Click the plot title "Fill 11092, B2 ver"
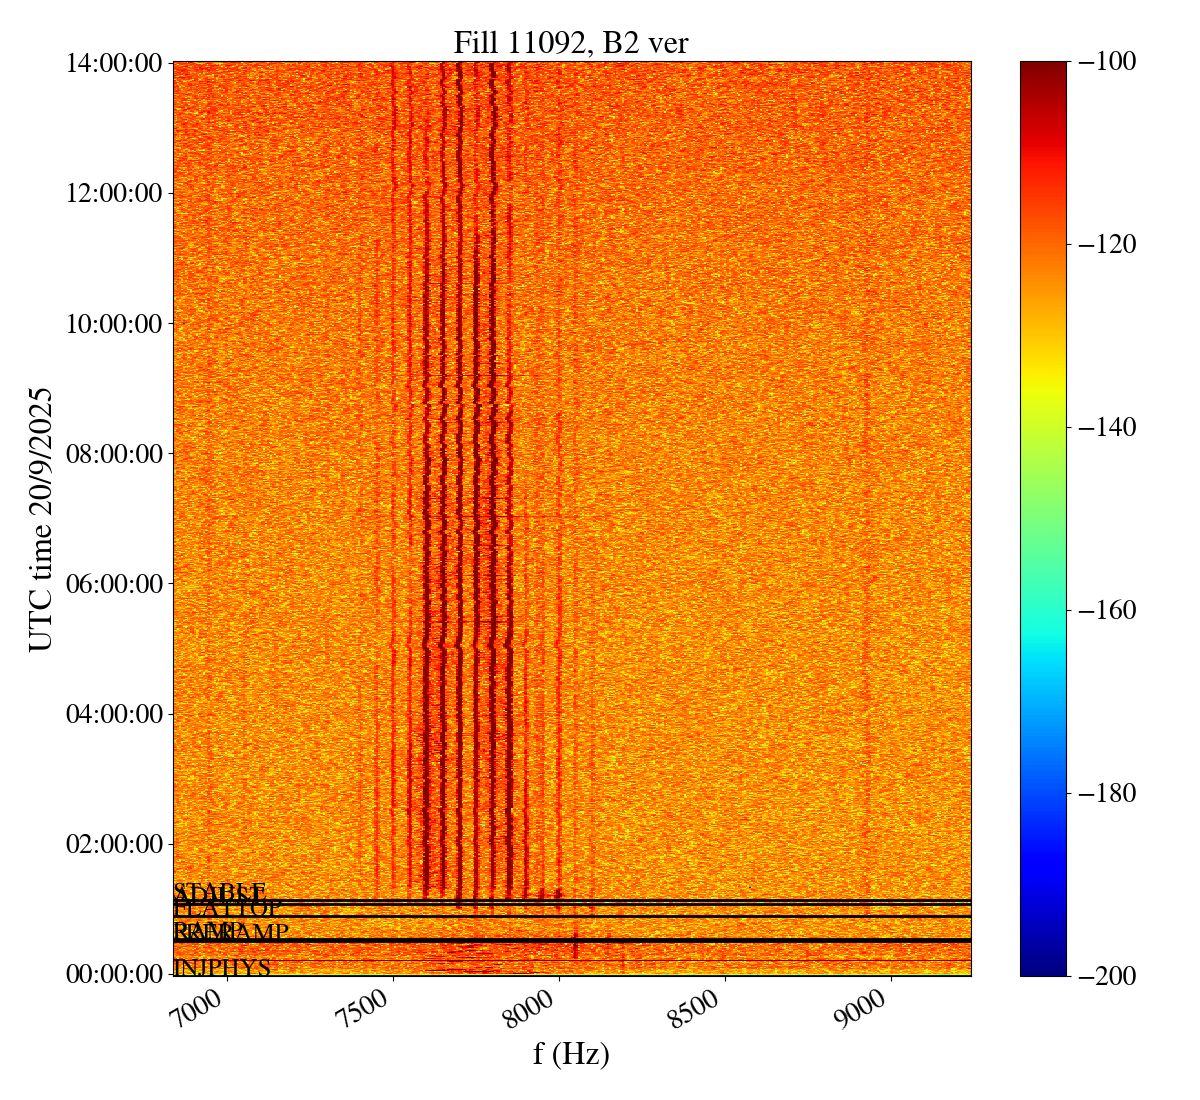 pos(571,42)
